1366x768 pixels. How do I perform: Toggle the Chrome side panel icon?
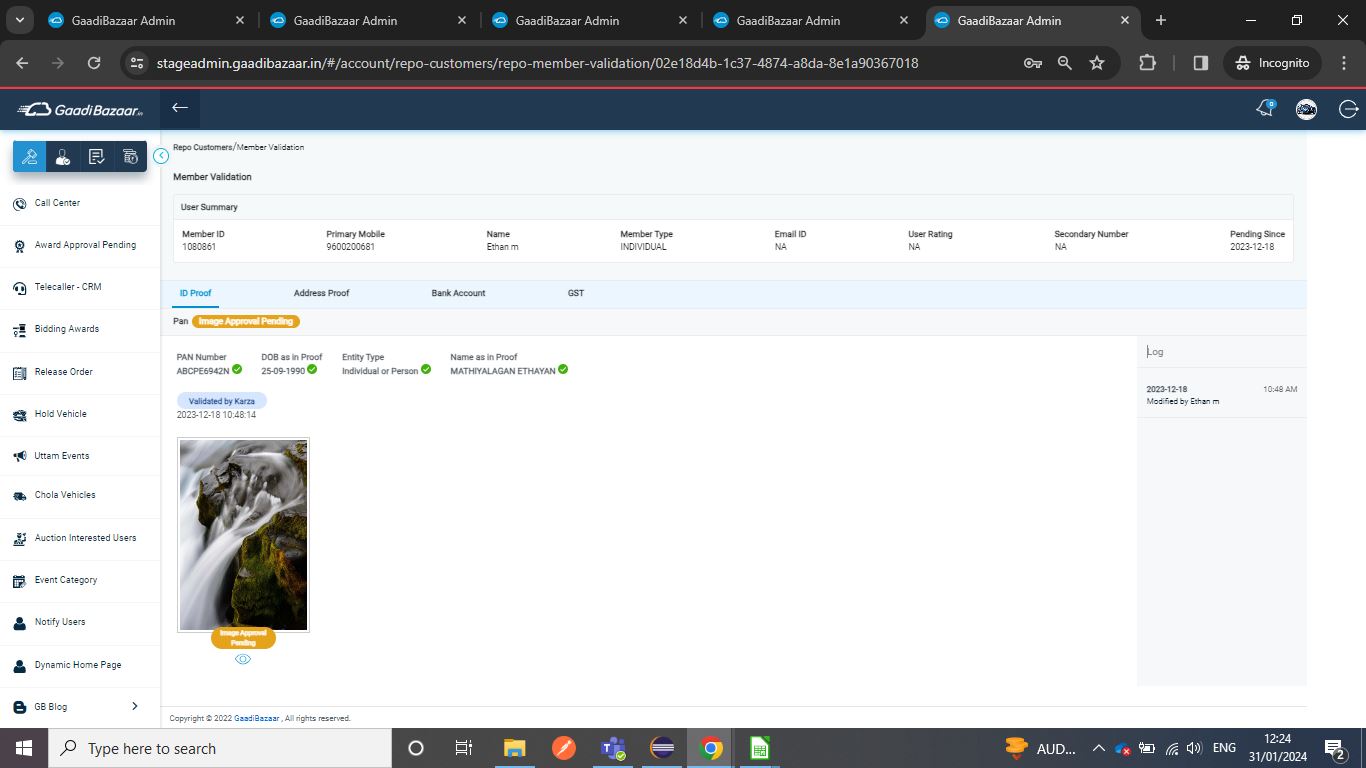[1201, 63]
